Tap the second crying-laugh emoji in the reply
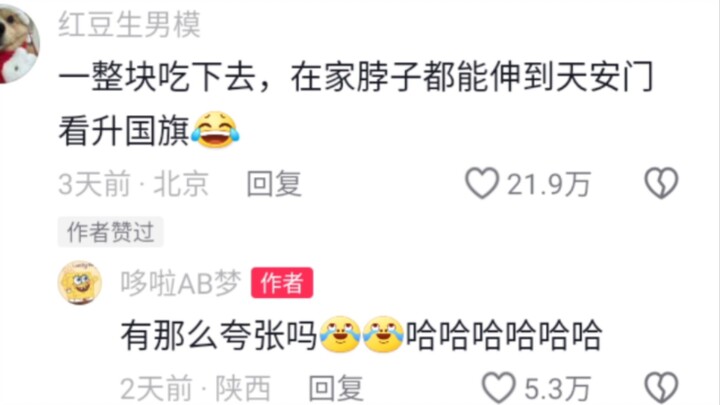Viewport: 720px width, 405px height. (383, 334)
